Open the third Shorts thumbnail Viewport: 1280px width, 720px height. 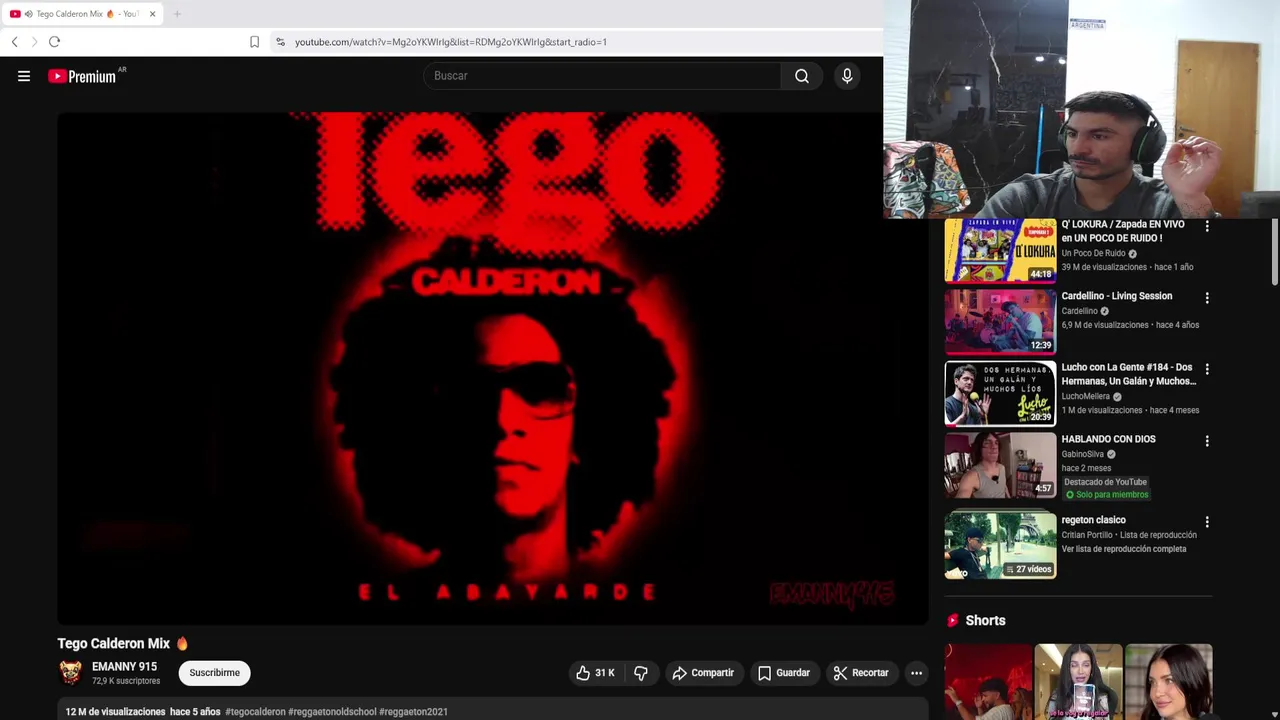[1168, 682]
